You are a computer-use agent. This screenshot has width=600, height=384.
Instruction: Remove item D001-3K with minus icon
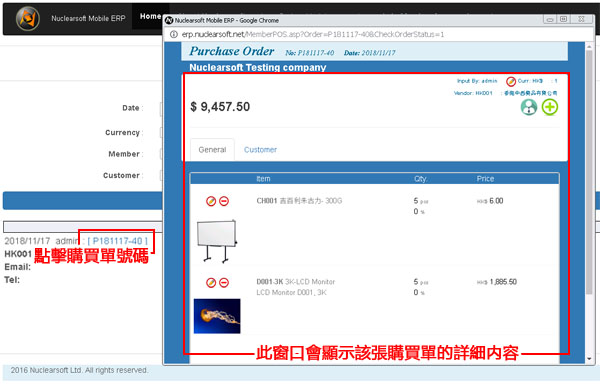224,283
